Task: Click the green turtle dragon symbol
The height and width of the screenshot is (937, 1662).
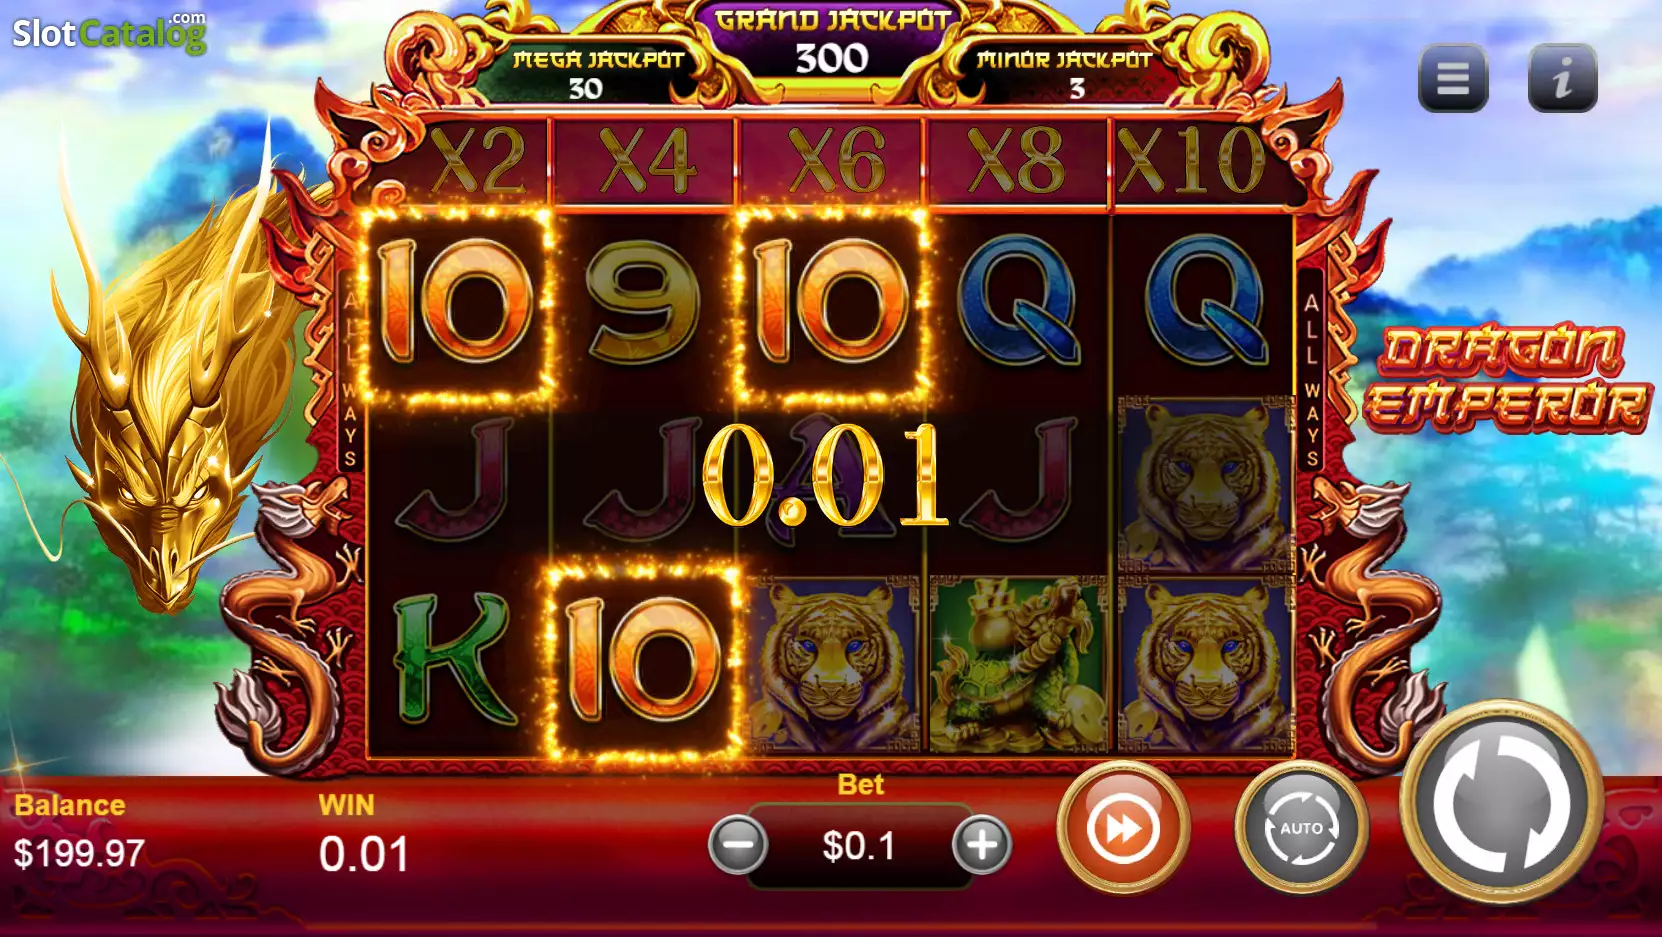Action: (1017, 664)
